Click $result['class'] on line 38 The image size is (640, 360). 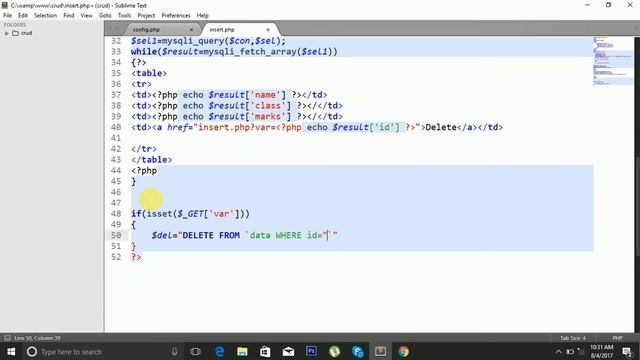coord(250,106)
